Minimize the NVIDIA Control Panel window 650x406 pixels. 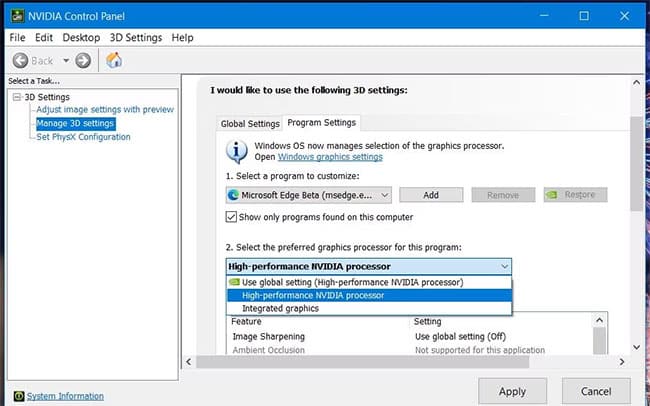click(x=544, y=16)
